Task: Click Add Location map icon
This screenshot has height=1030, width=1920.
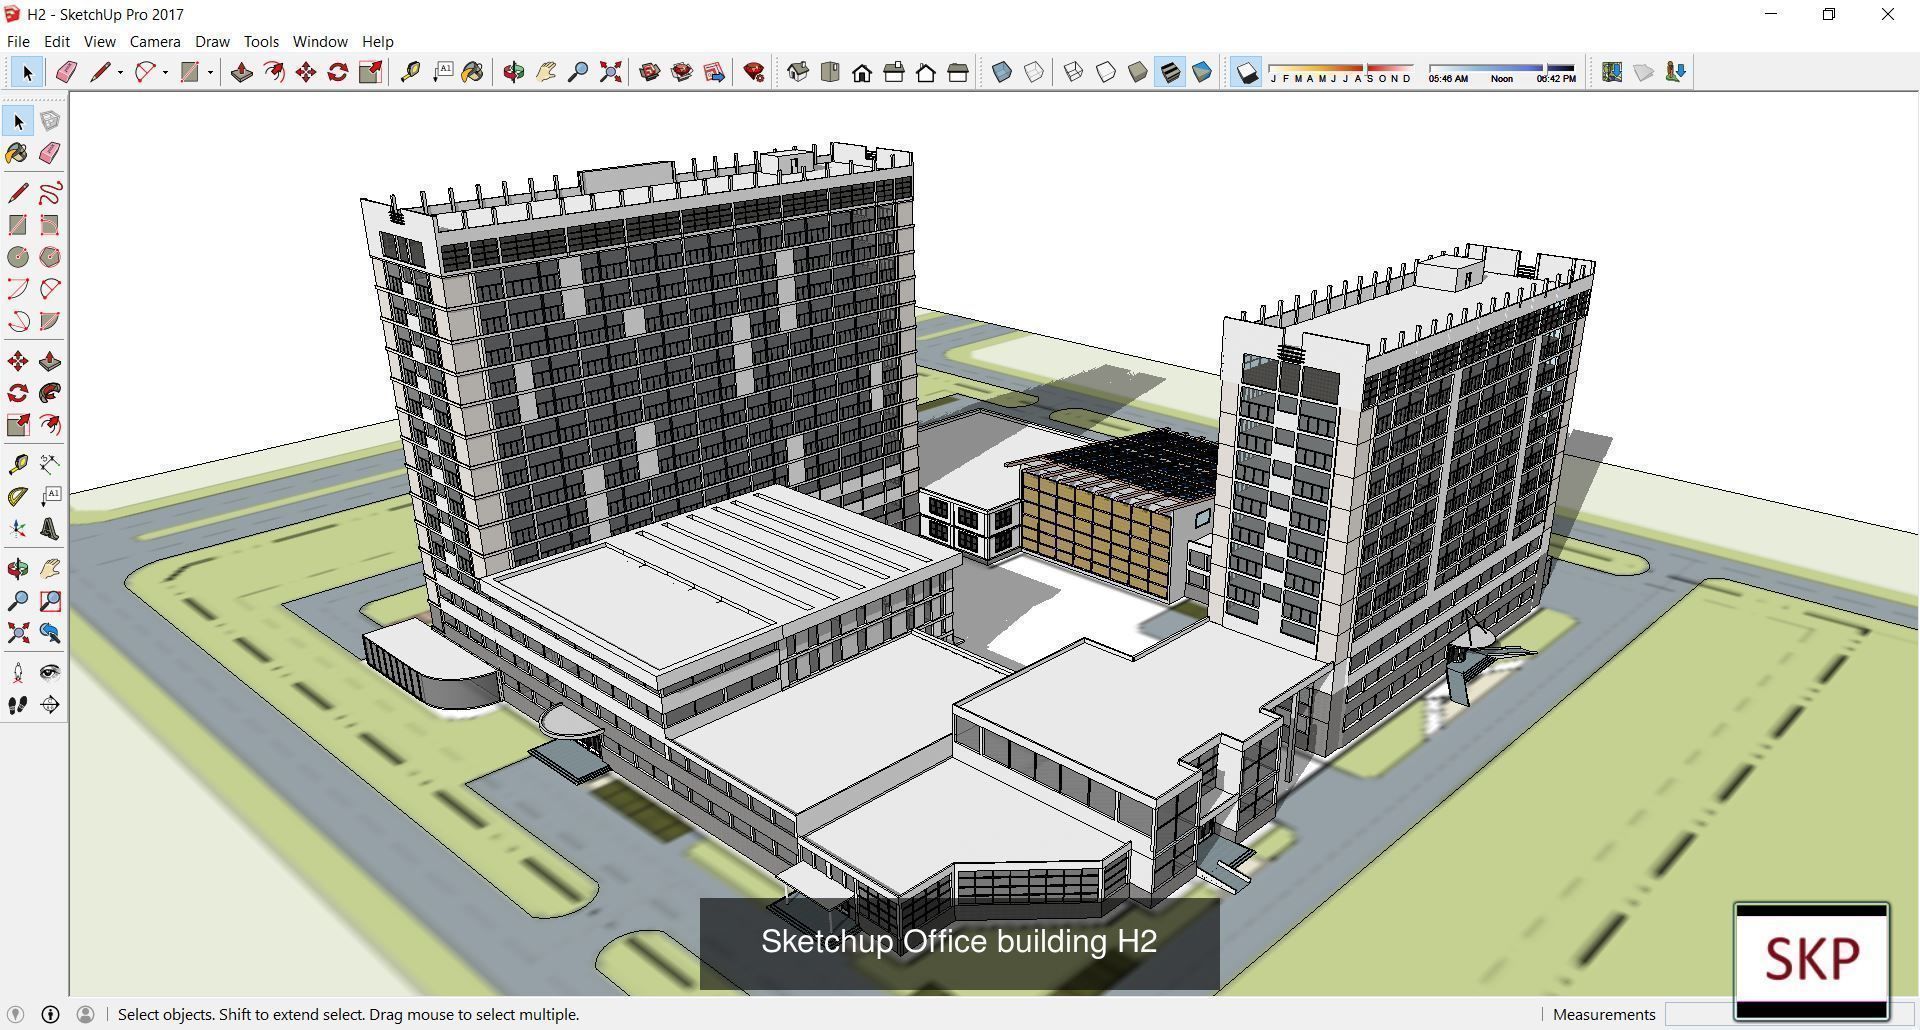Action: click(x=1611, y=72)
